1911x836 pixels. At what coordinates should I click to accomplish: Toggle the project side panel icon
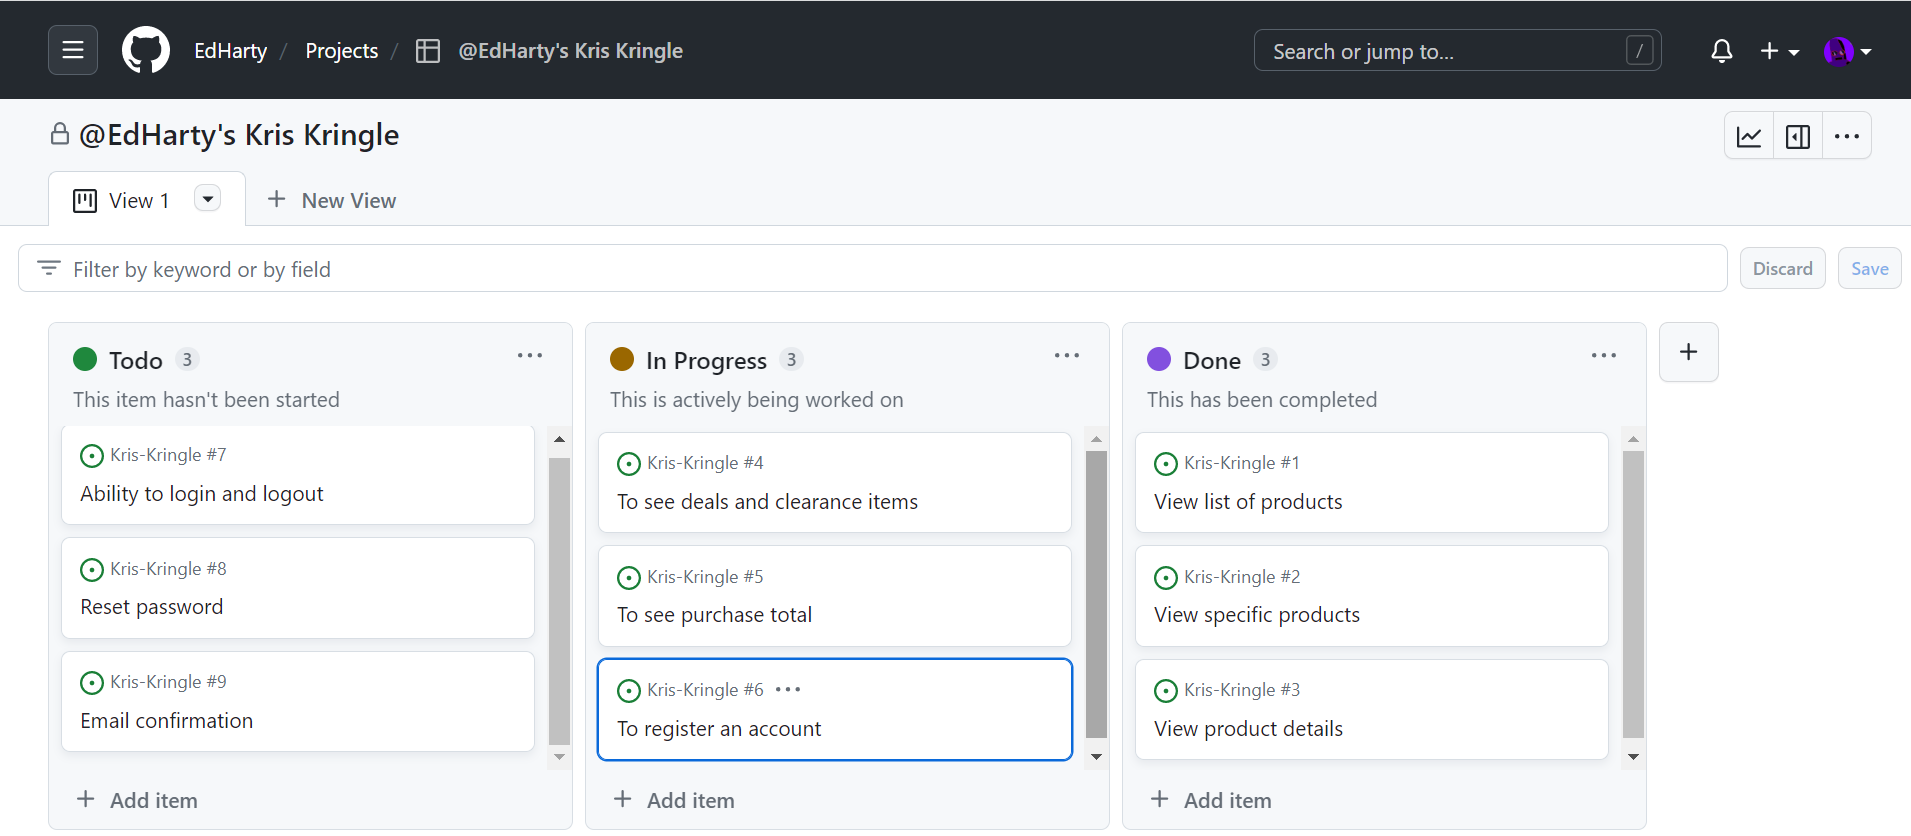[1797, 136]
